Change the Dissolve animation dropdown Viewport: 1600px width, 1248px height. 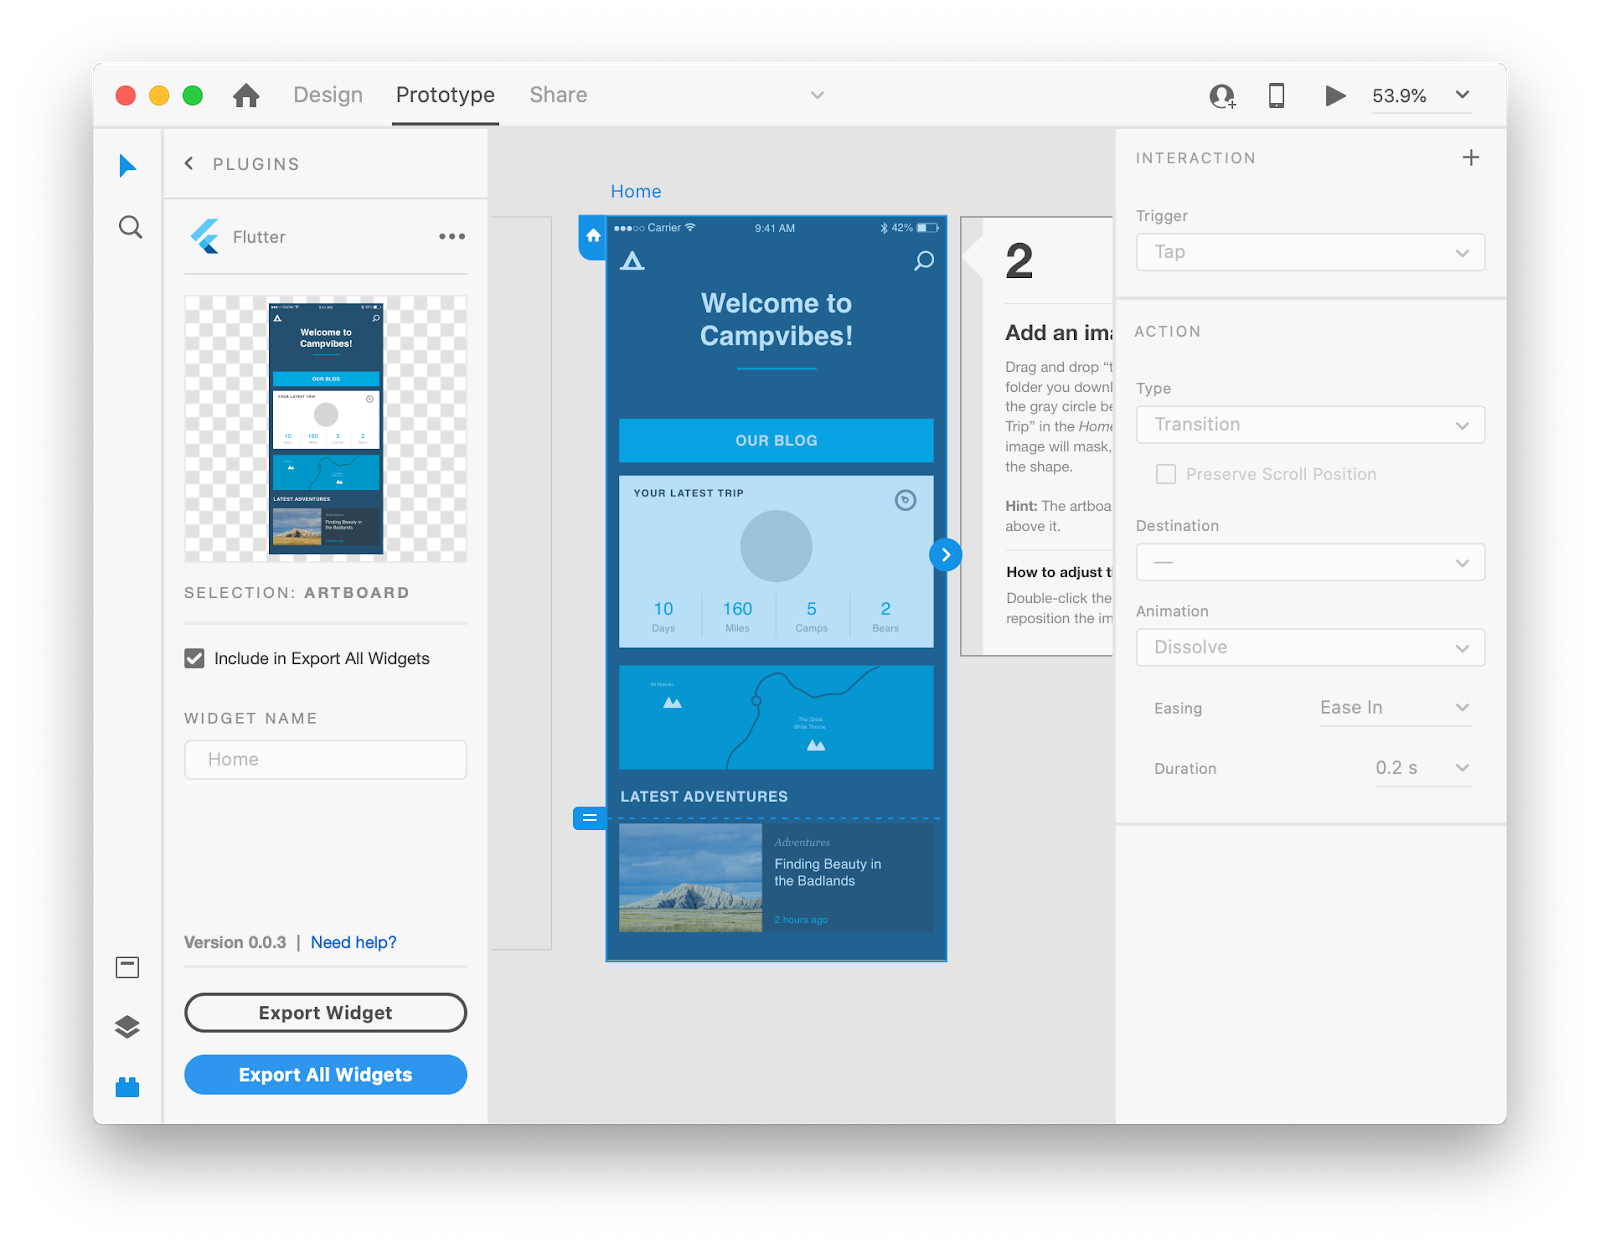click(x=1310, y=647)
